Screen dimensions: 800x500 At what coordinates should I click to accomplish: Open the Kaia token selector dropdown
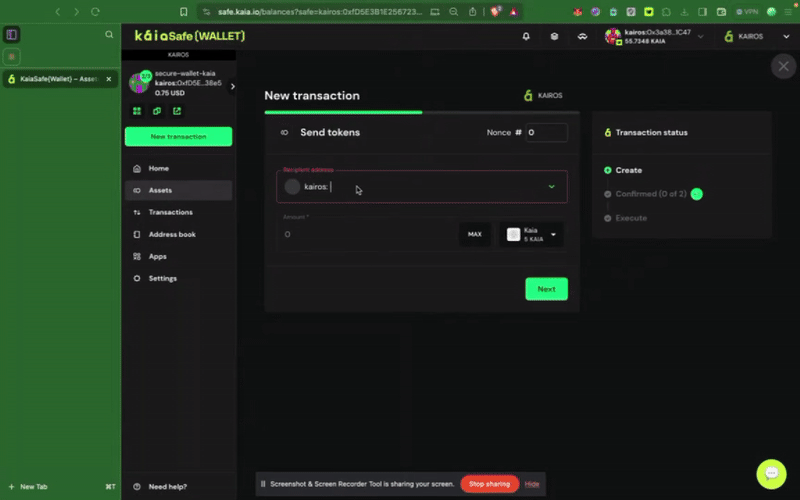click(531, 234)
